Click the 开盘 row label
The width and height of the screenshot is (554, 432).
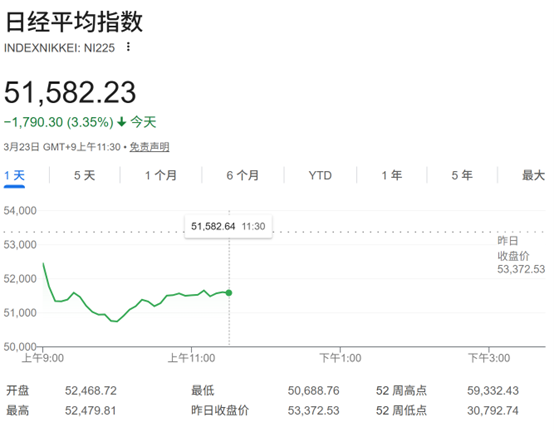pyautogui.click(x=18, y=391)
